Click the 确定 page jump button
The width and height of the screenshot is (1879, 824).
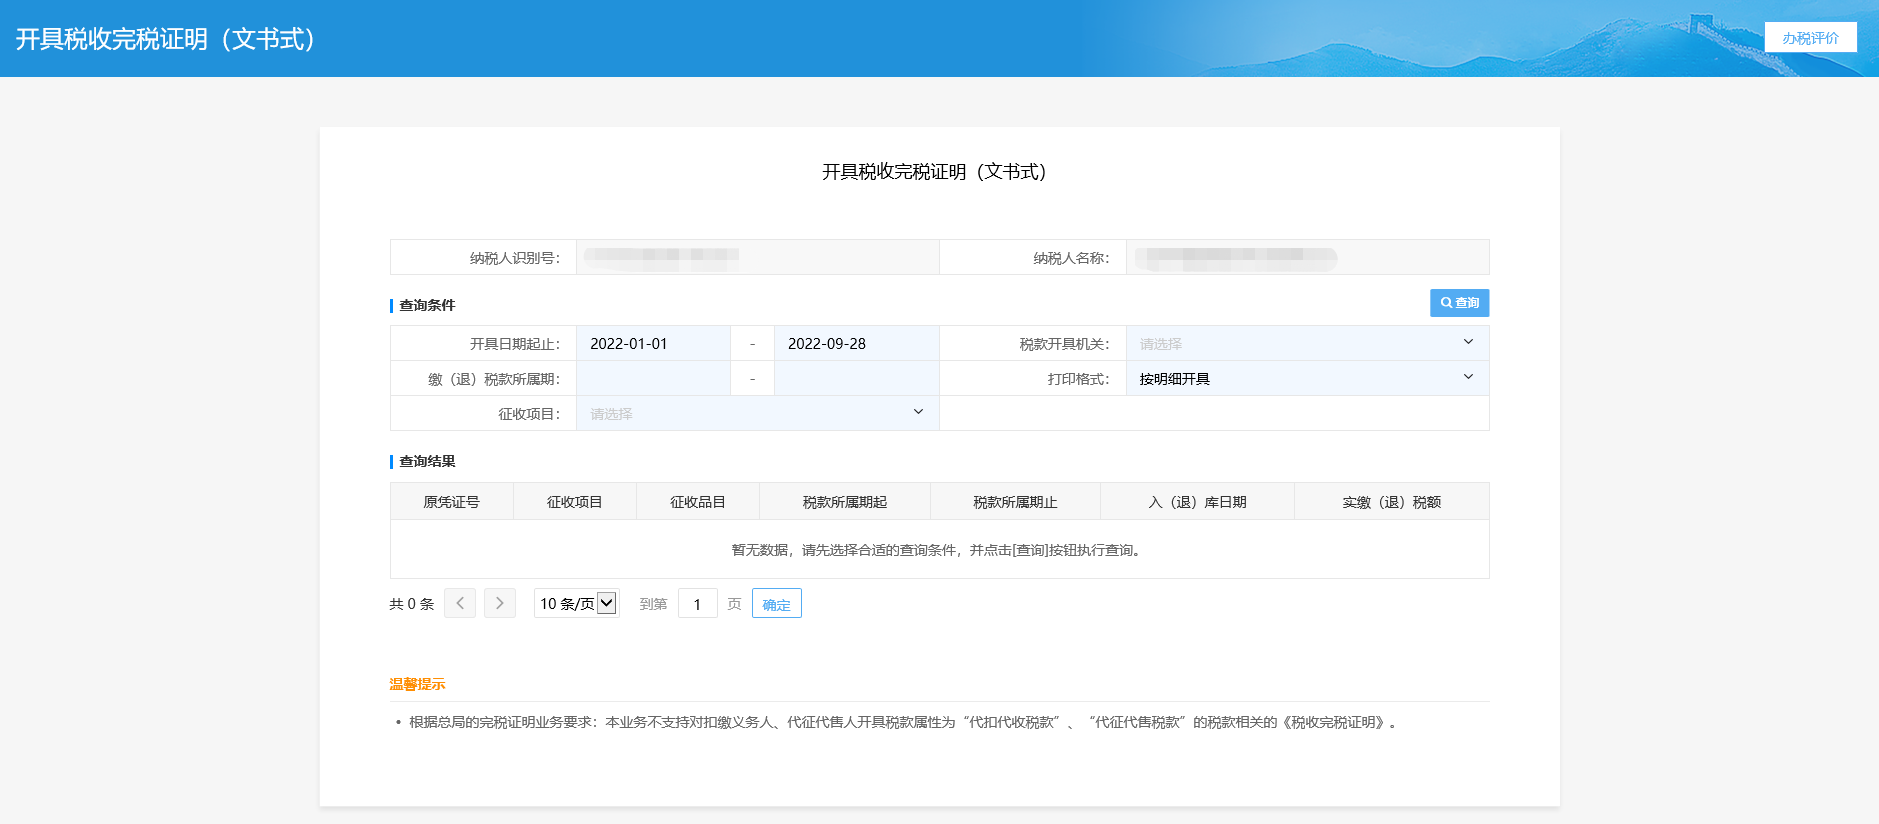[777, 603]
